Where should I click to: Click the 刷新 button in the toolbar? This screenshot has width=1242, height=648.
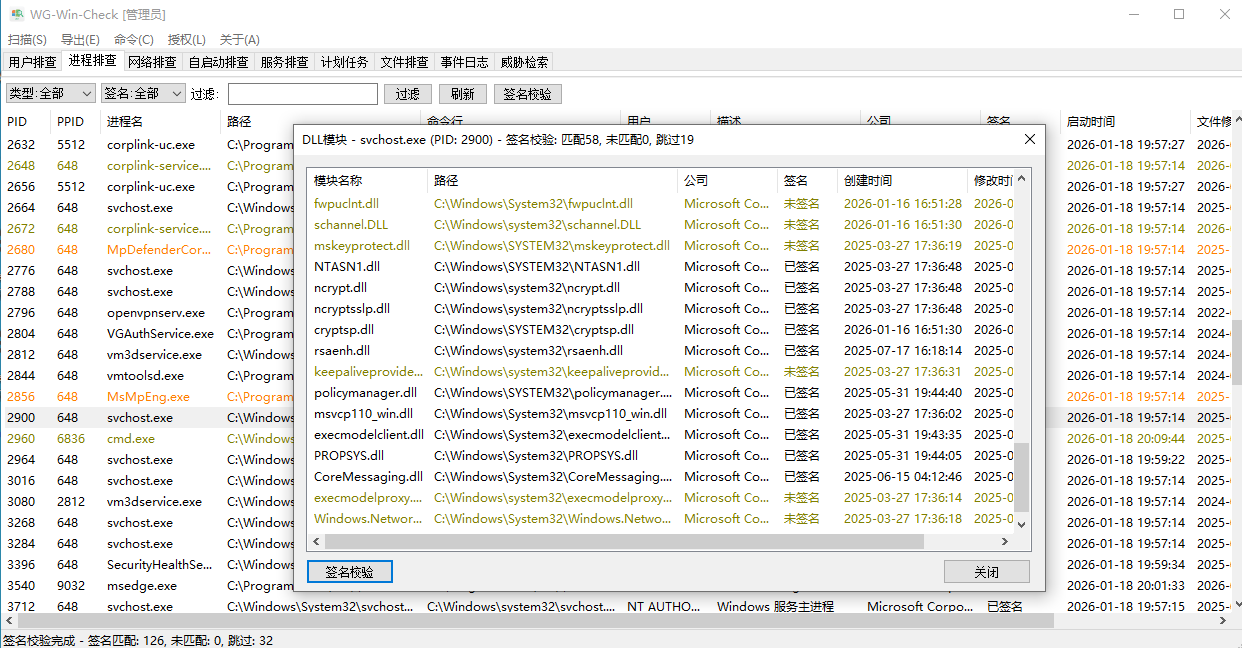(462, 94)
